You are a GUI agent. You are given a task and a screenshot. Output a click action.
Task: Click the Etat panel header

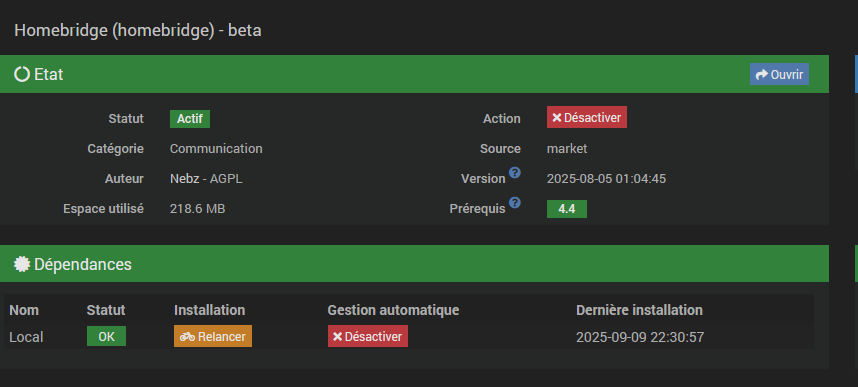tap(414, 74)
